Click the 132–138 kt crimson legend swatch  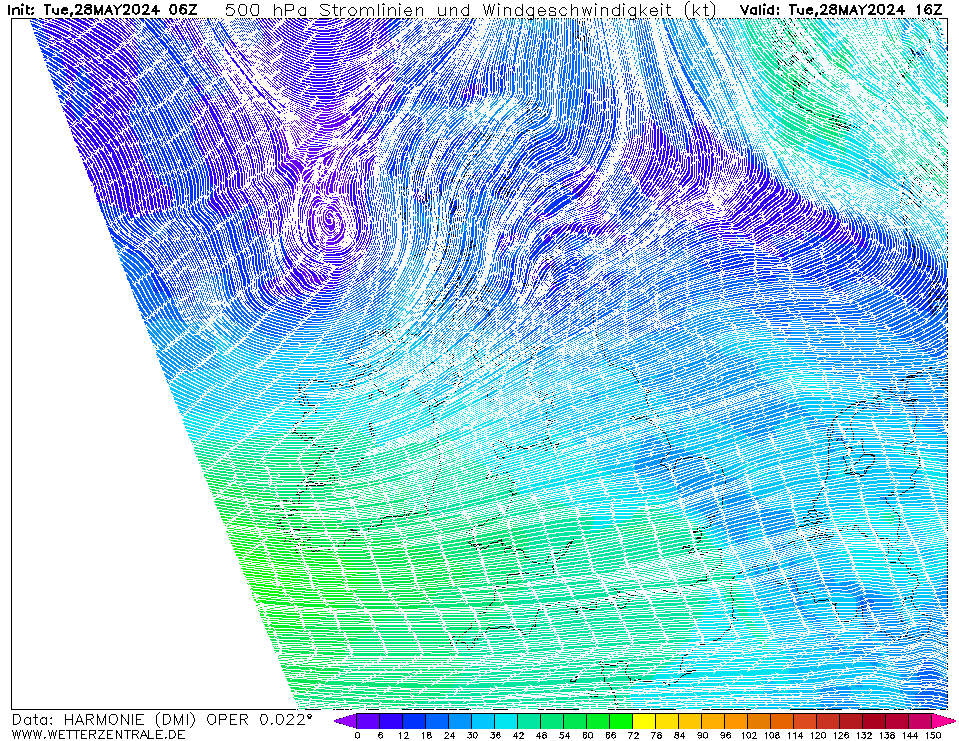875,721
